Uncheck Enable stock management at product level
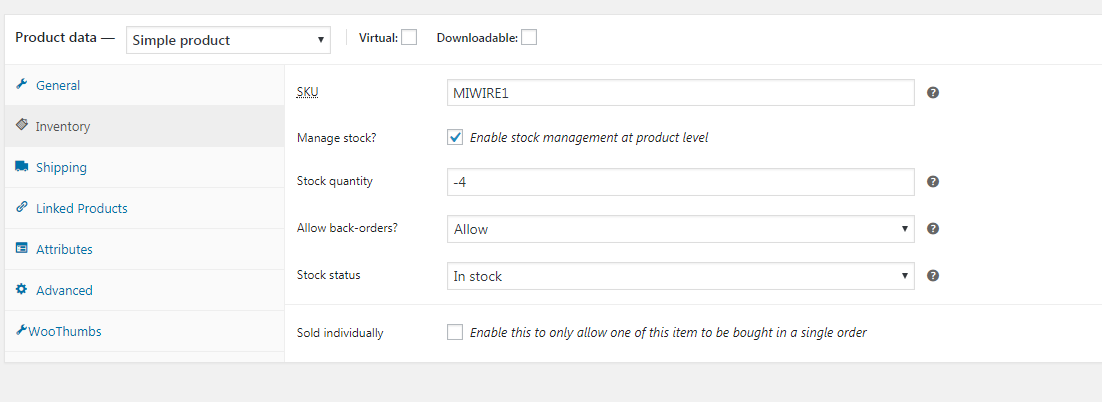Viewport: 1102px width, 402px height. pos(455,137)
